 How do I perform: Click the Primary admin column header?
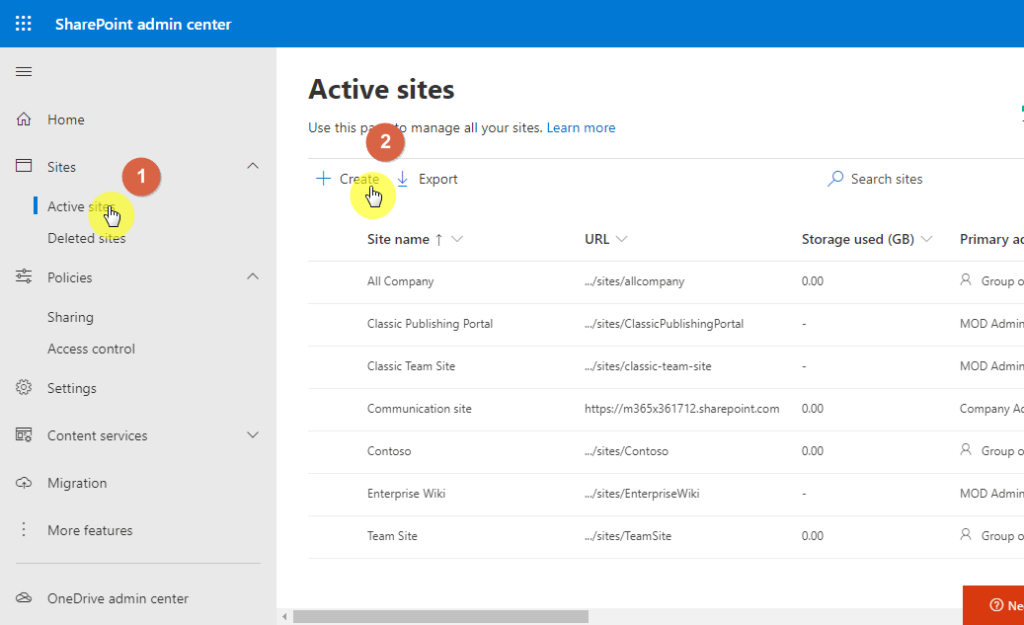click(x=991, y=240)
